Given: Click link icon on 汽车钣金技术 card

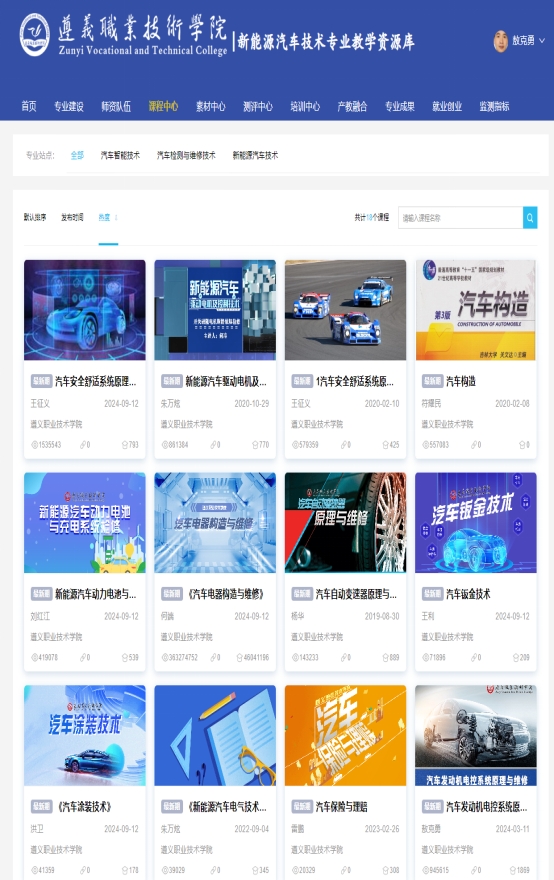Looking at the screenshot, I should point(474,657).
